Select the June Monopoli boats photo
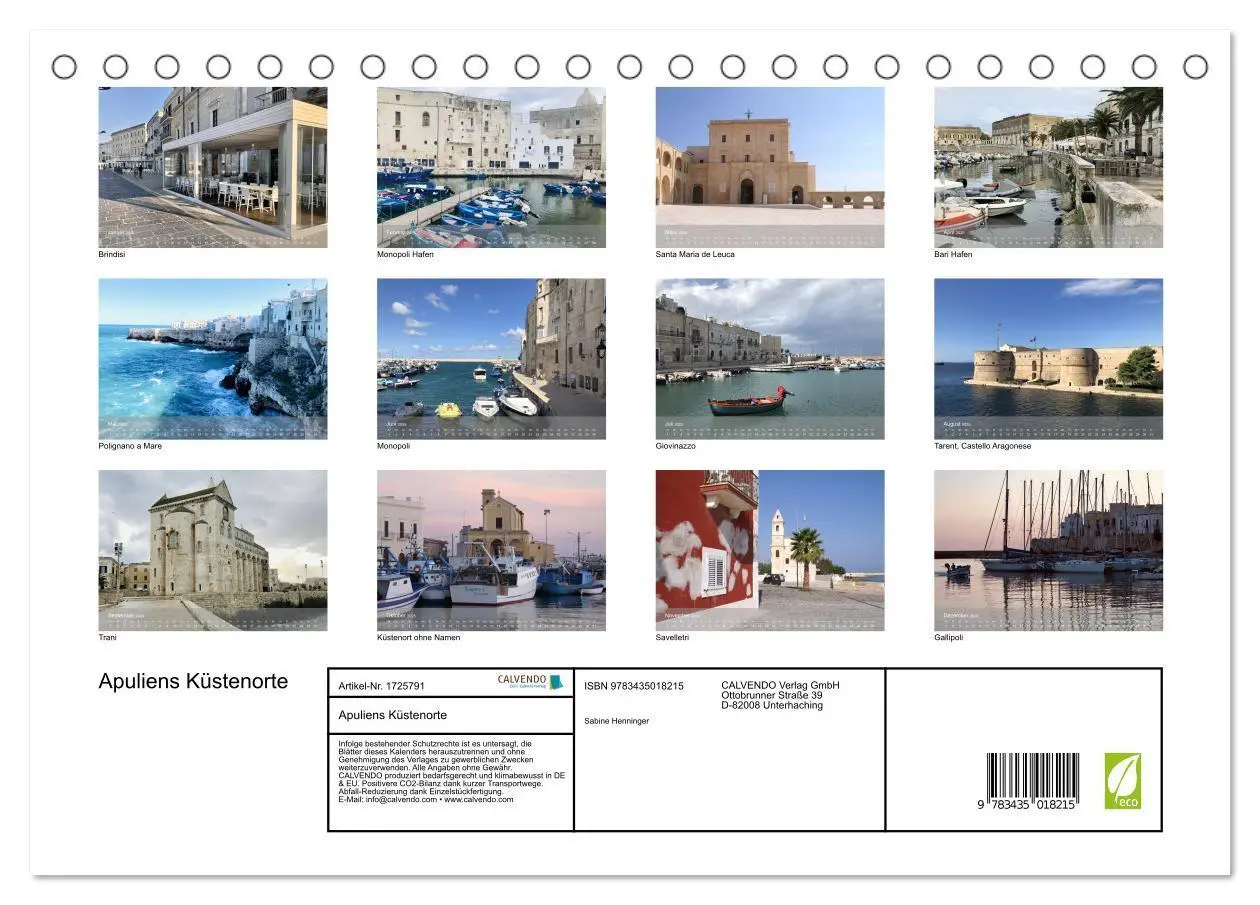Screen dimensions: 1260x905 [491, 359]
